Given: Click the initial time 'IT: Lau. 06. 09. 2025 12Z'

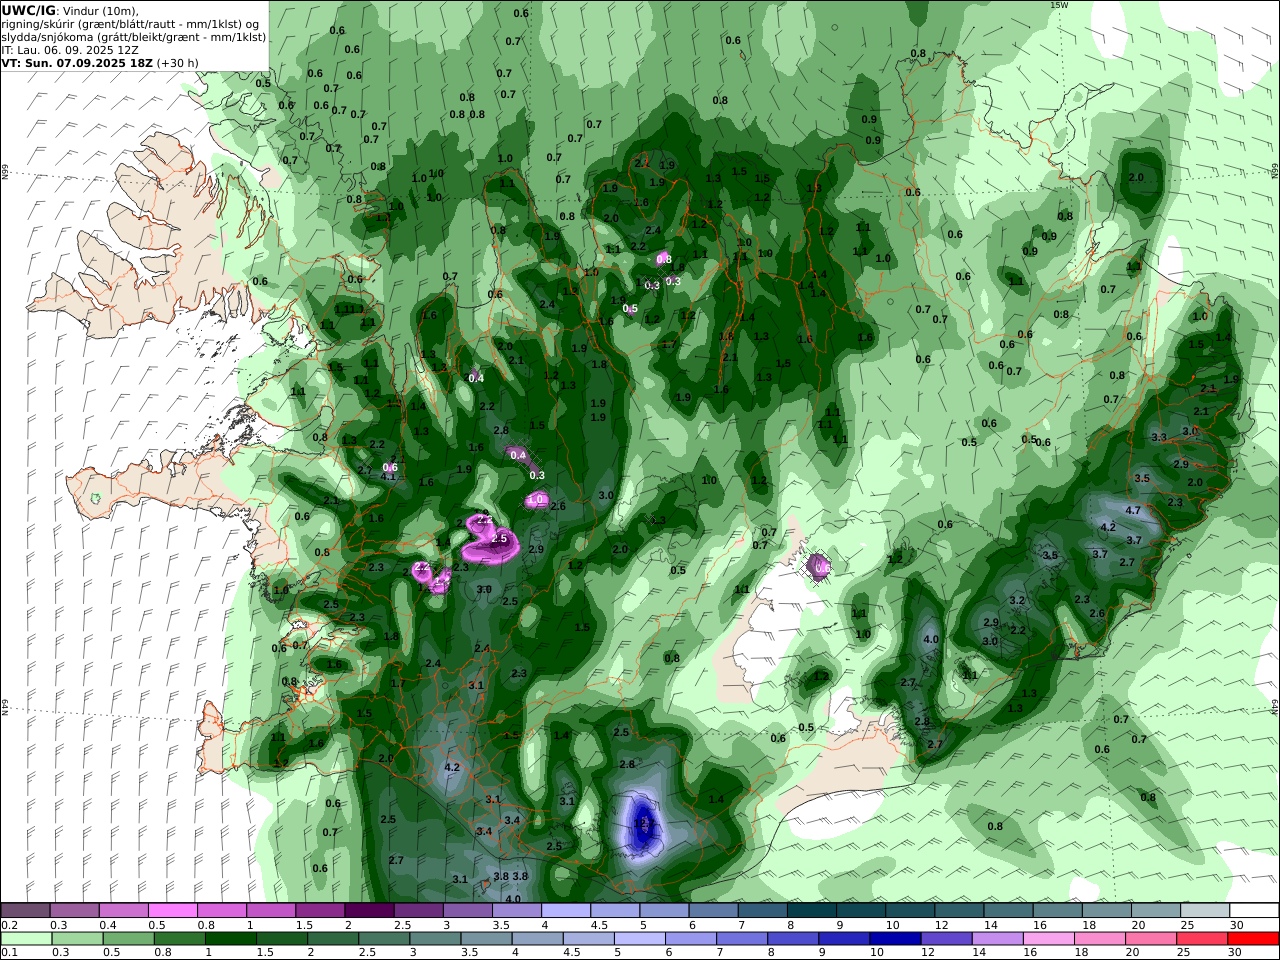Looking at the screenshot, I should point(70,50).
